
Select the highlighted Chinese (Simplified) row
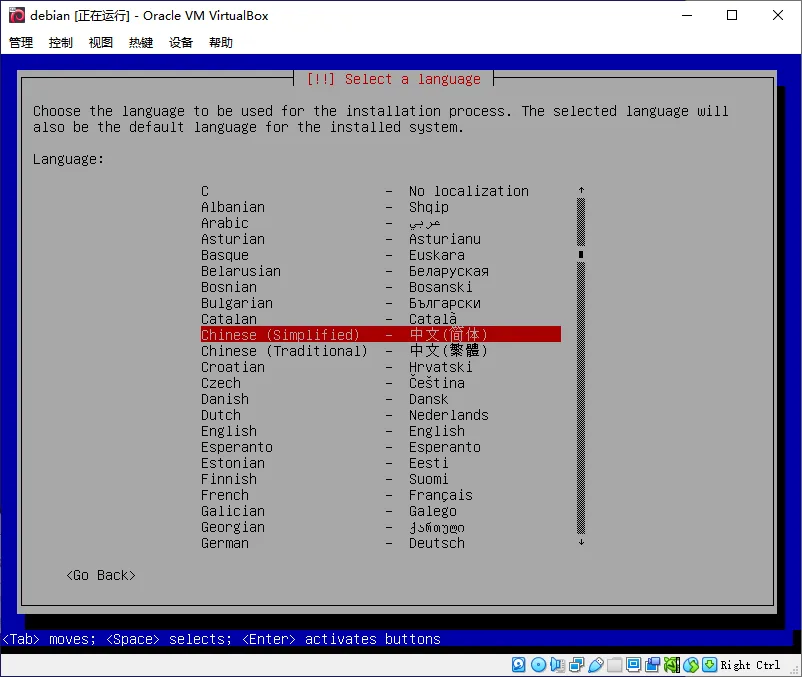click(381, 334)
